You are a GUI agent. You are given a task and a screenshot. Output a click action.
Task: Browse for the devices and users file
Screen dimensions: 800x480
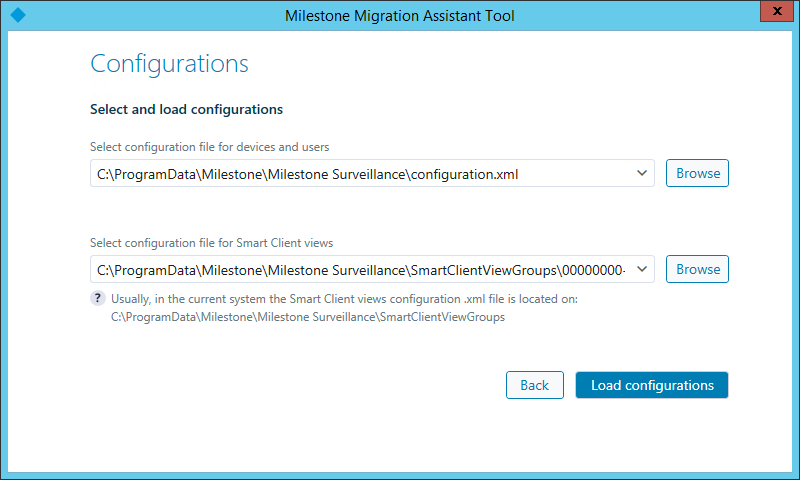697,173
